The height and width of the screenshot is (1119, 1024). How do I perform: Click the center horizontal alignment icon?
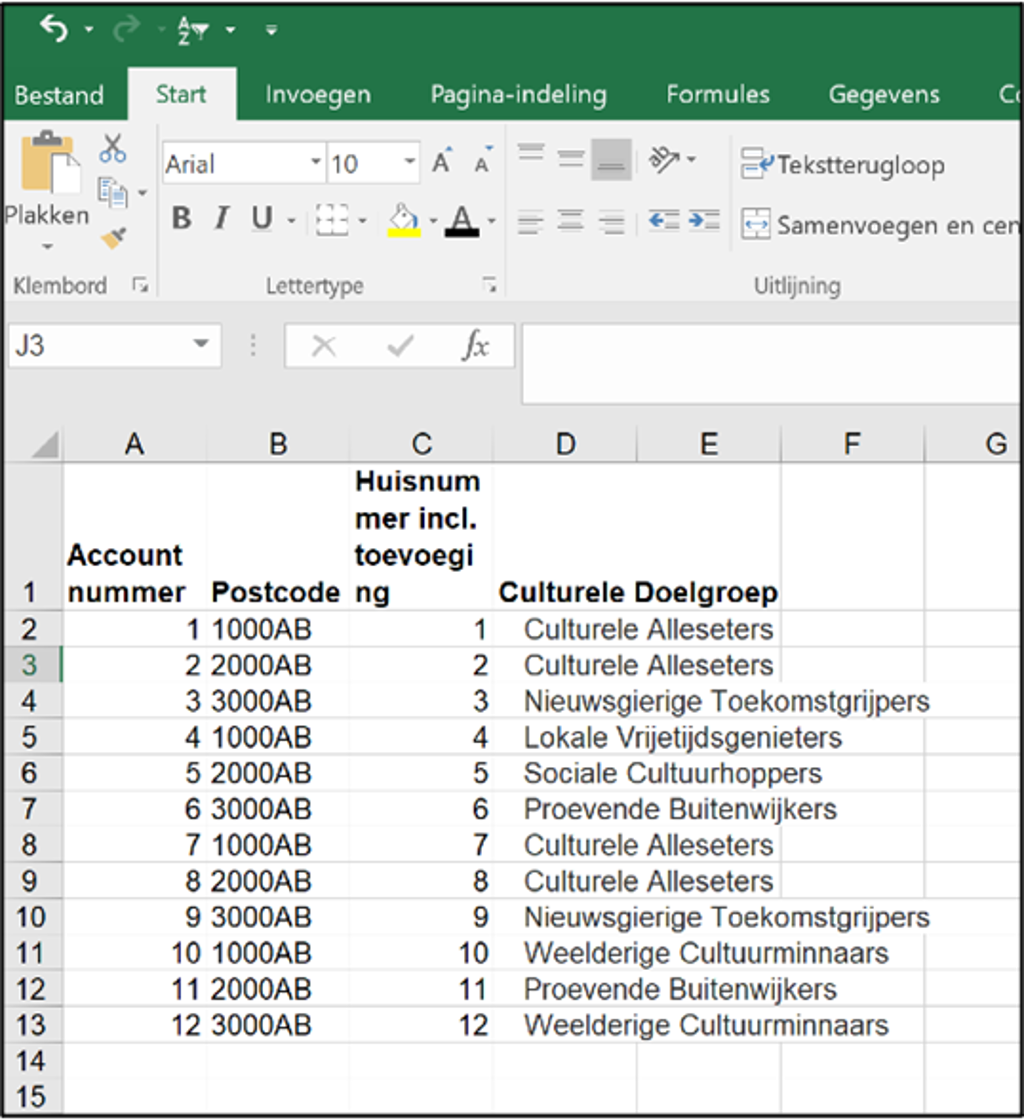pos(570,220)
